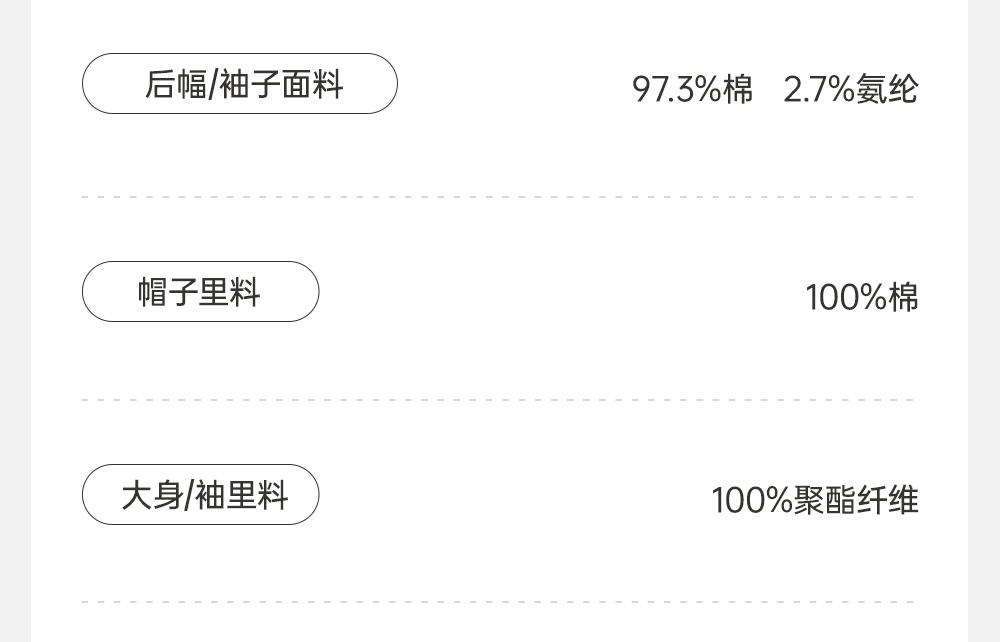Click the dashed divider below 后幅/袖子面料 row
Image resolution: width=1000 pixels, height=642 pixels.
pos(498,197)
